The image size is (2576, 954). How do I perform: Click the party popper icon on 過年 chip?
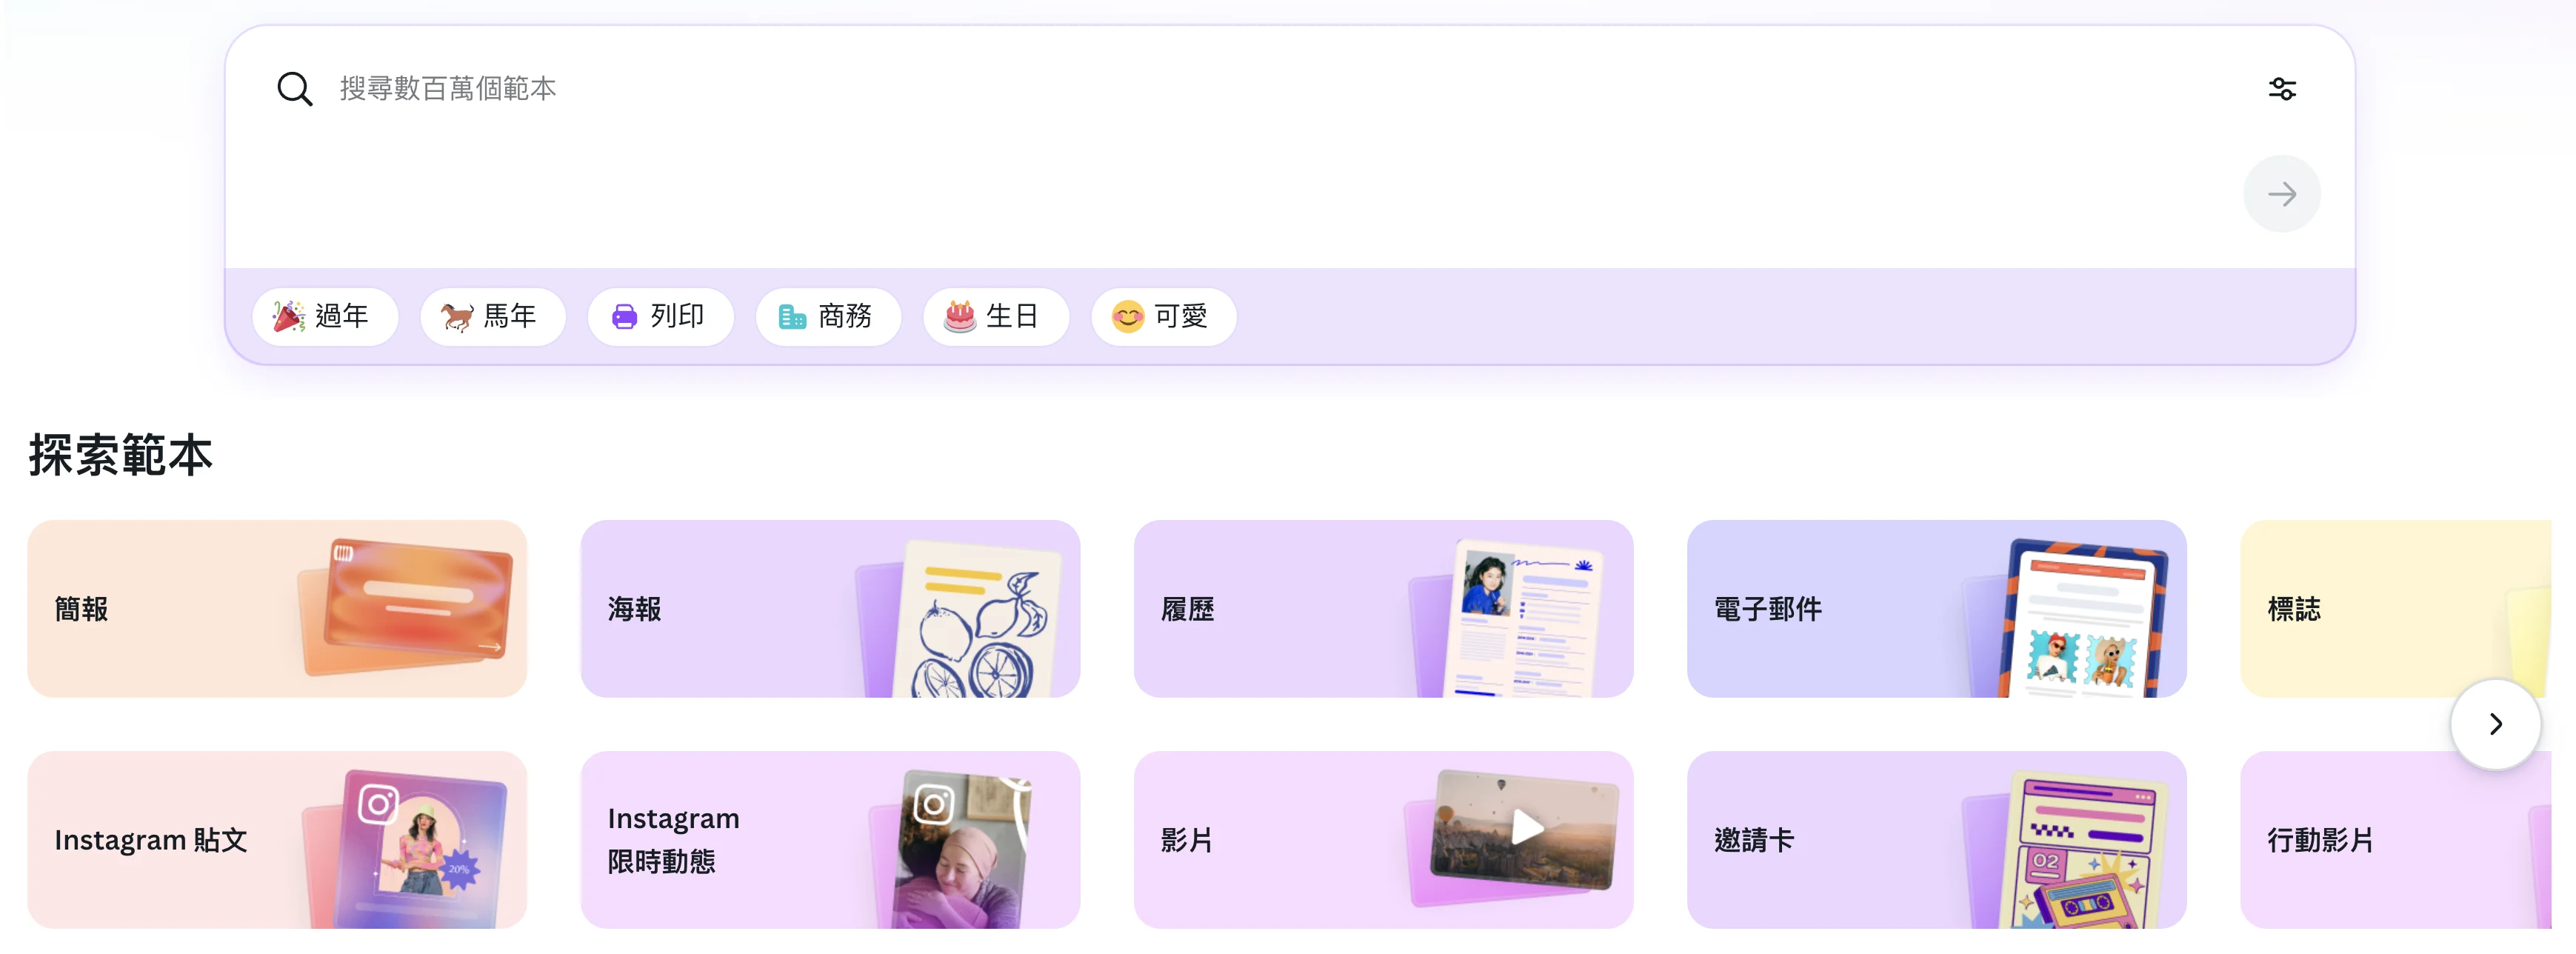(289, 316)
